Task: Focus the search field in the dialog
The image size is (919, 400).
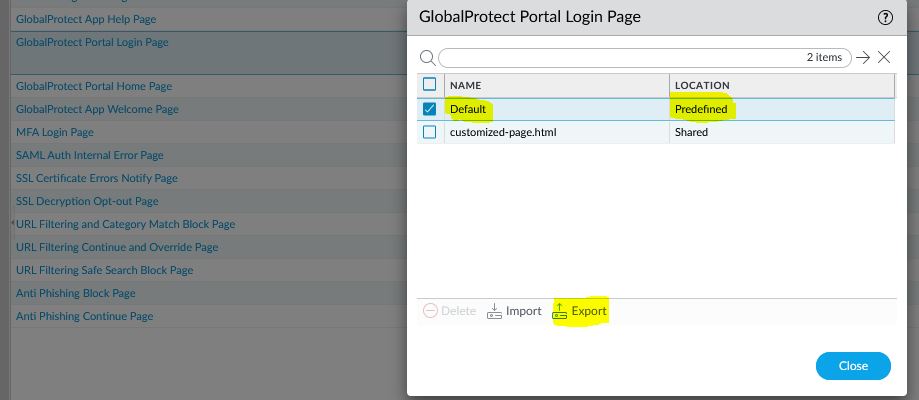Action: (645, 57)
